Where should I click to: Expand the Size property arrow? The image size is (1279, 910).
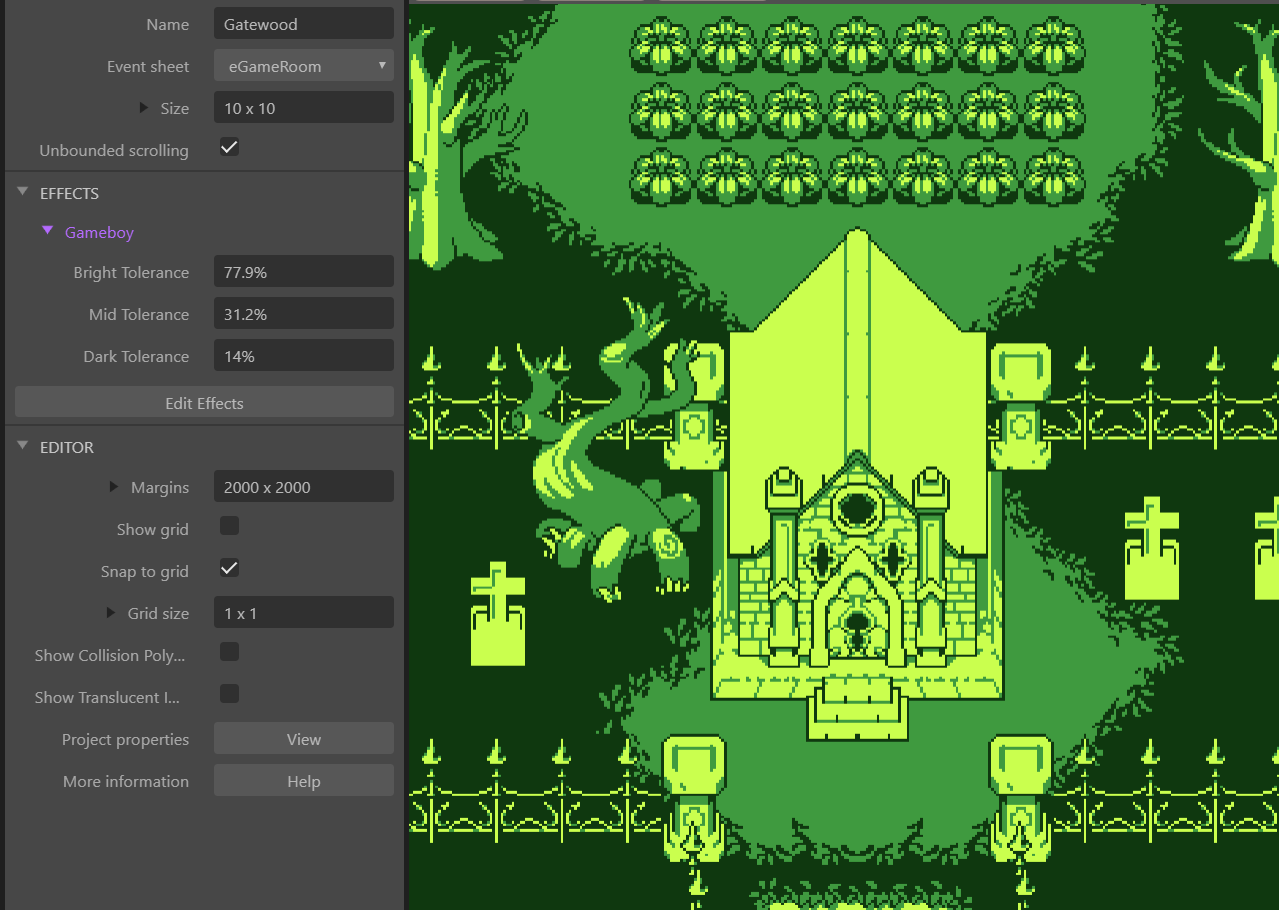[x=144, y=107]
